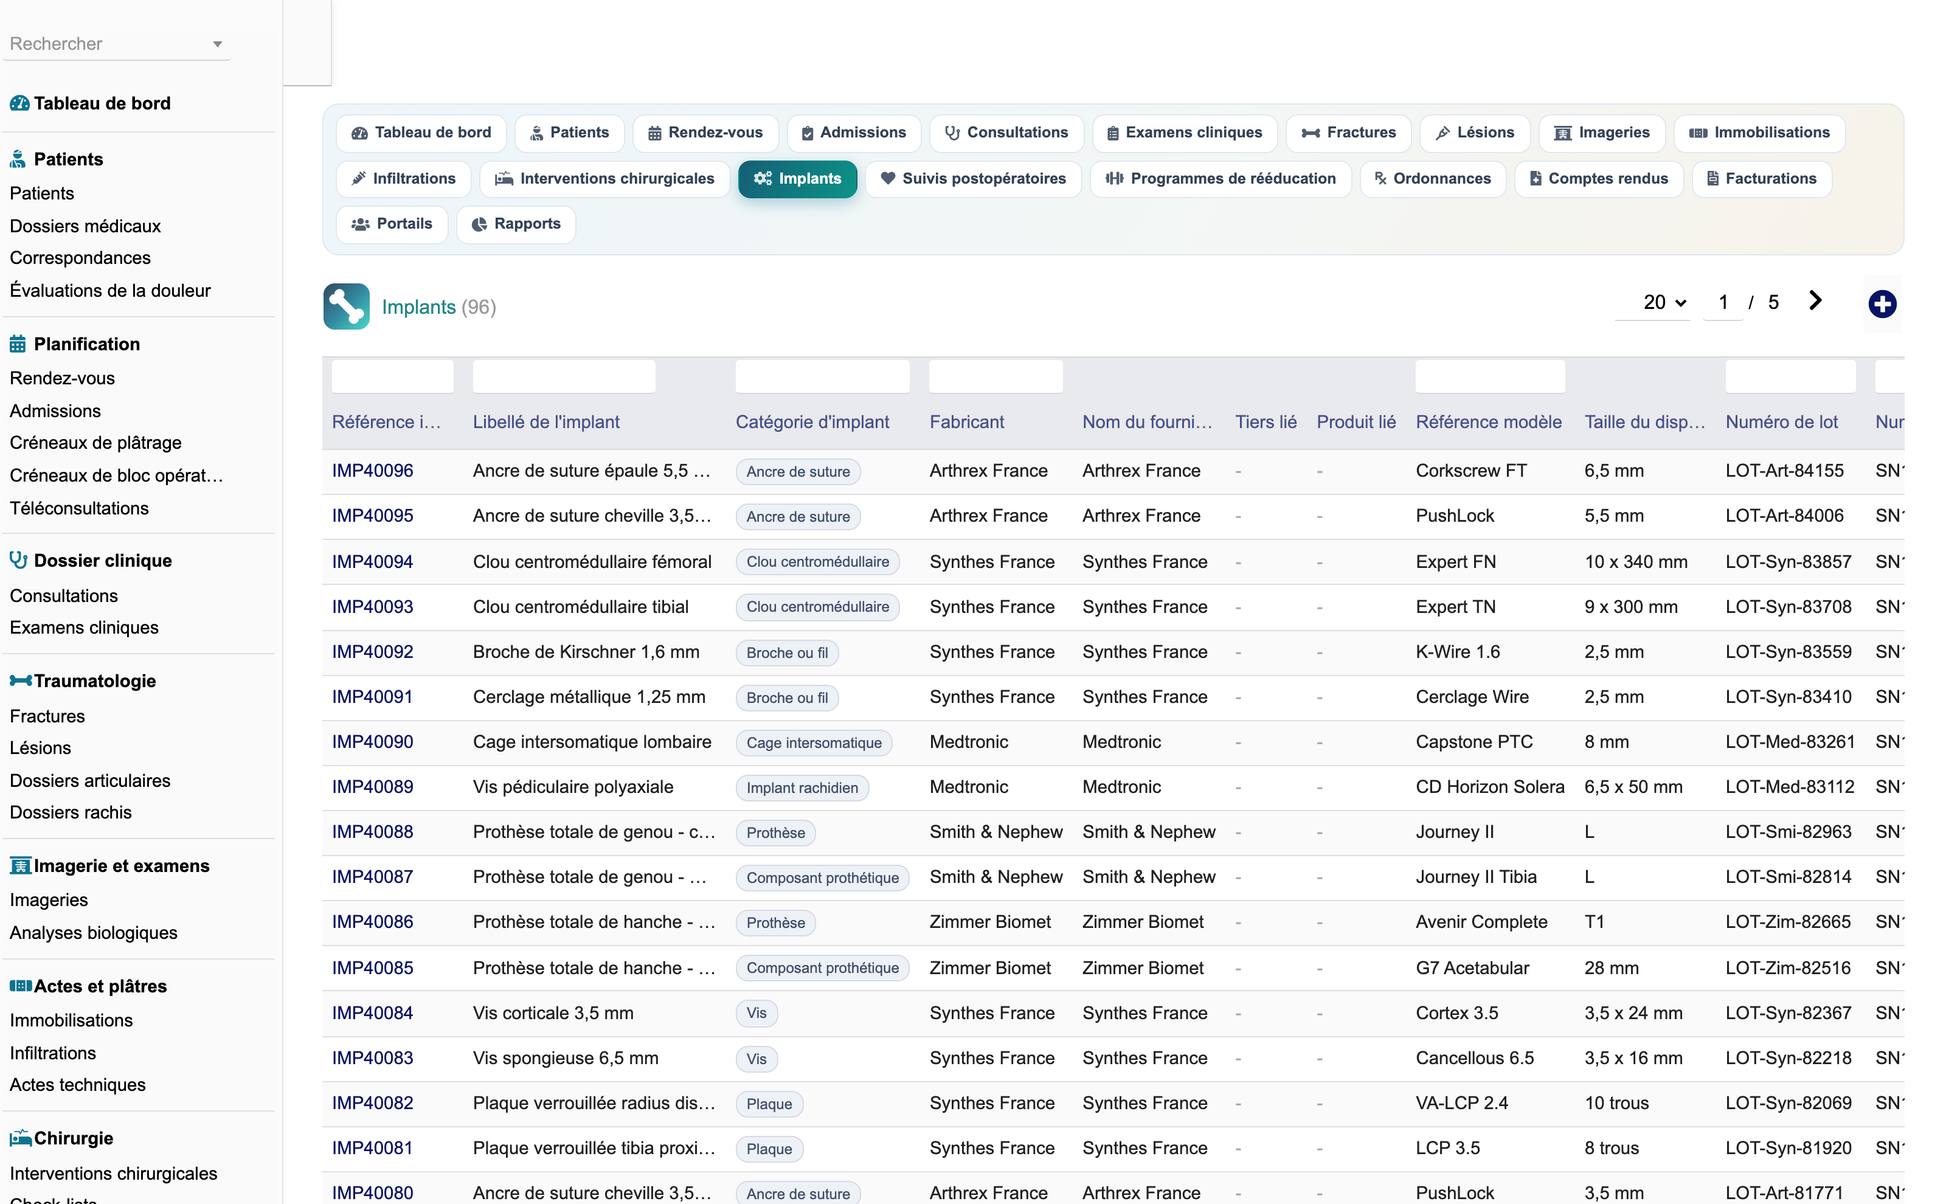Screen dimensions: 1946x1204
Task: Open the Rapports tab
Action: point(516,224)
